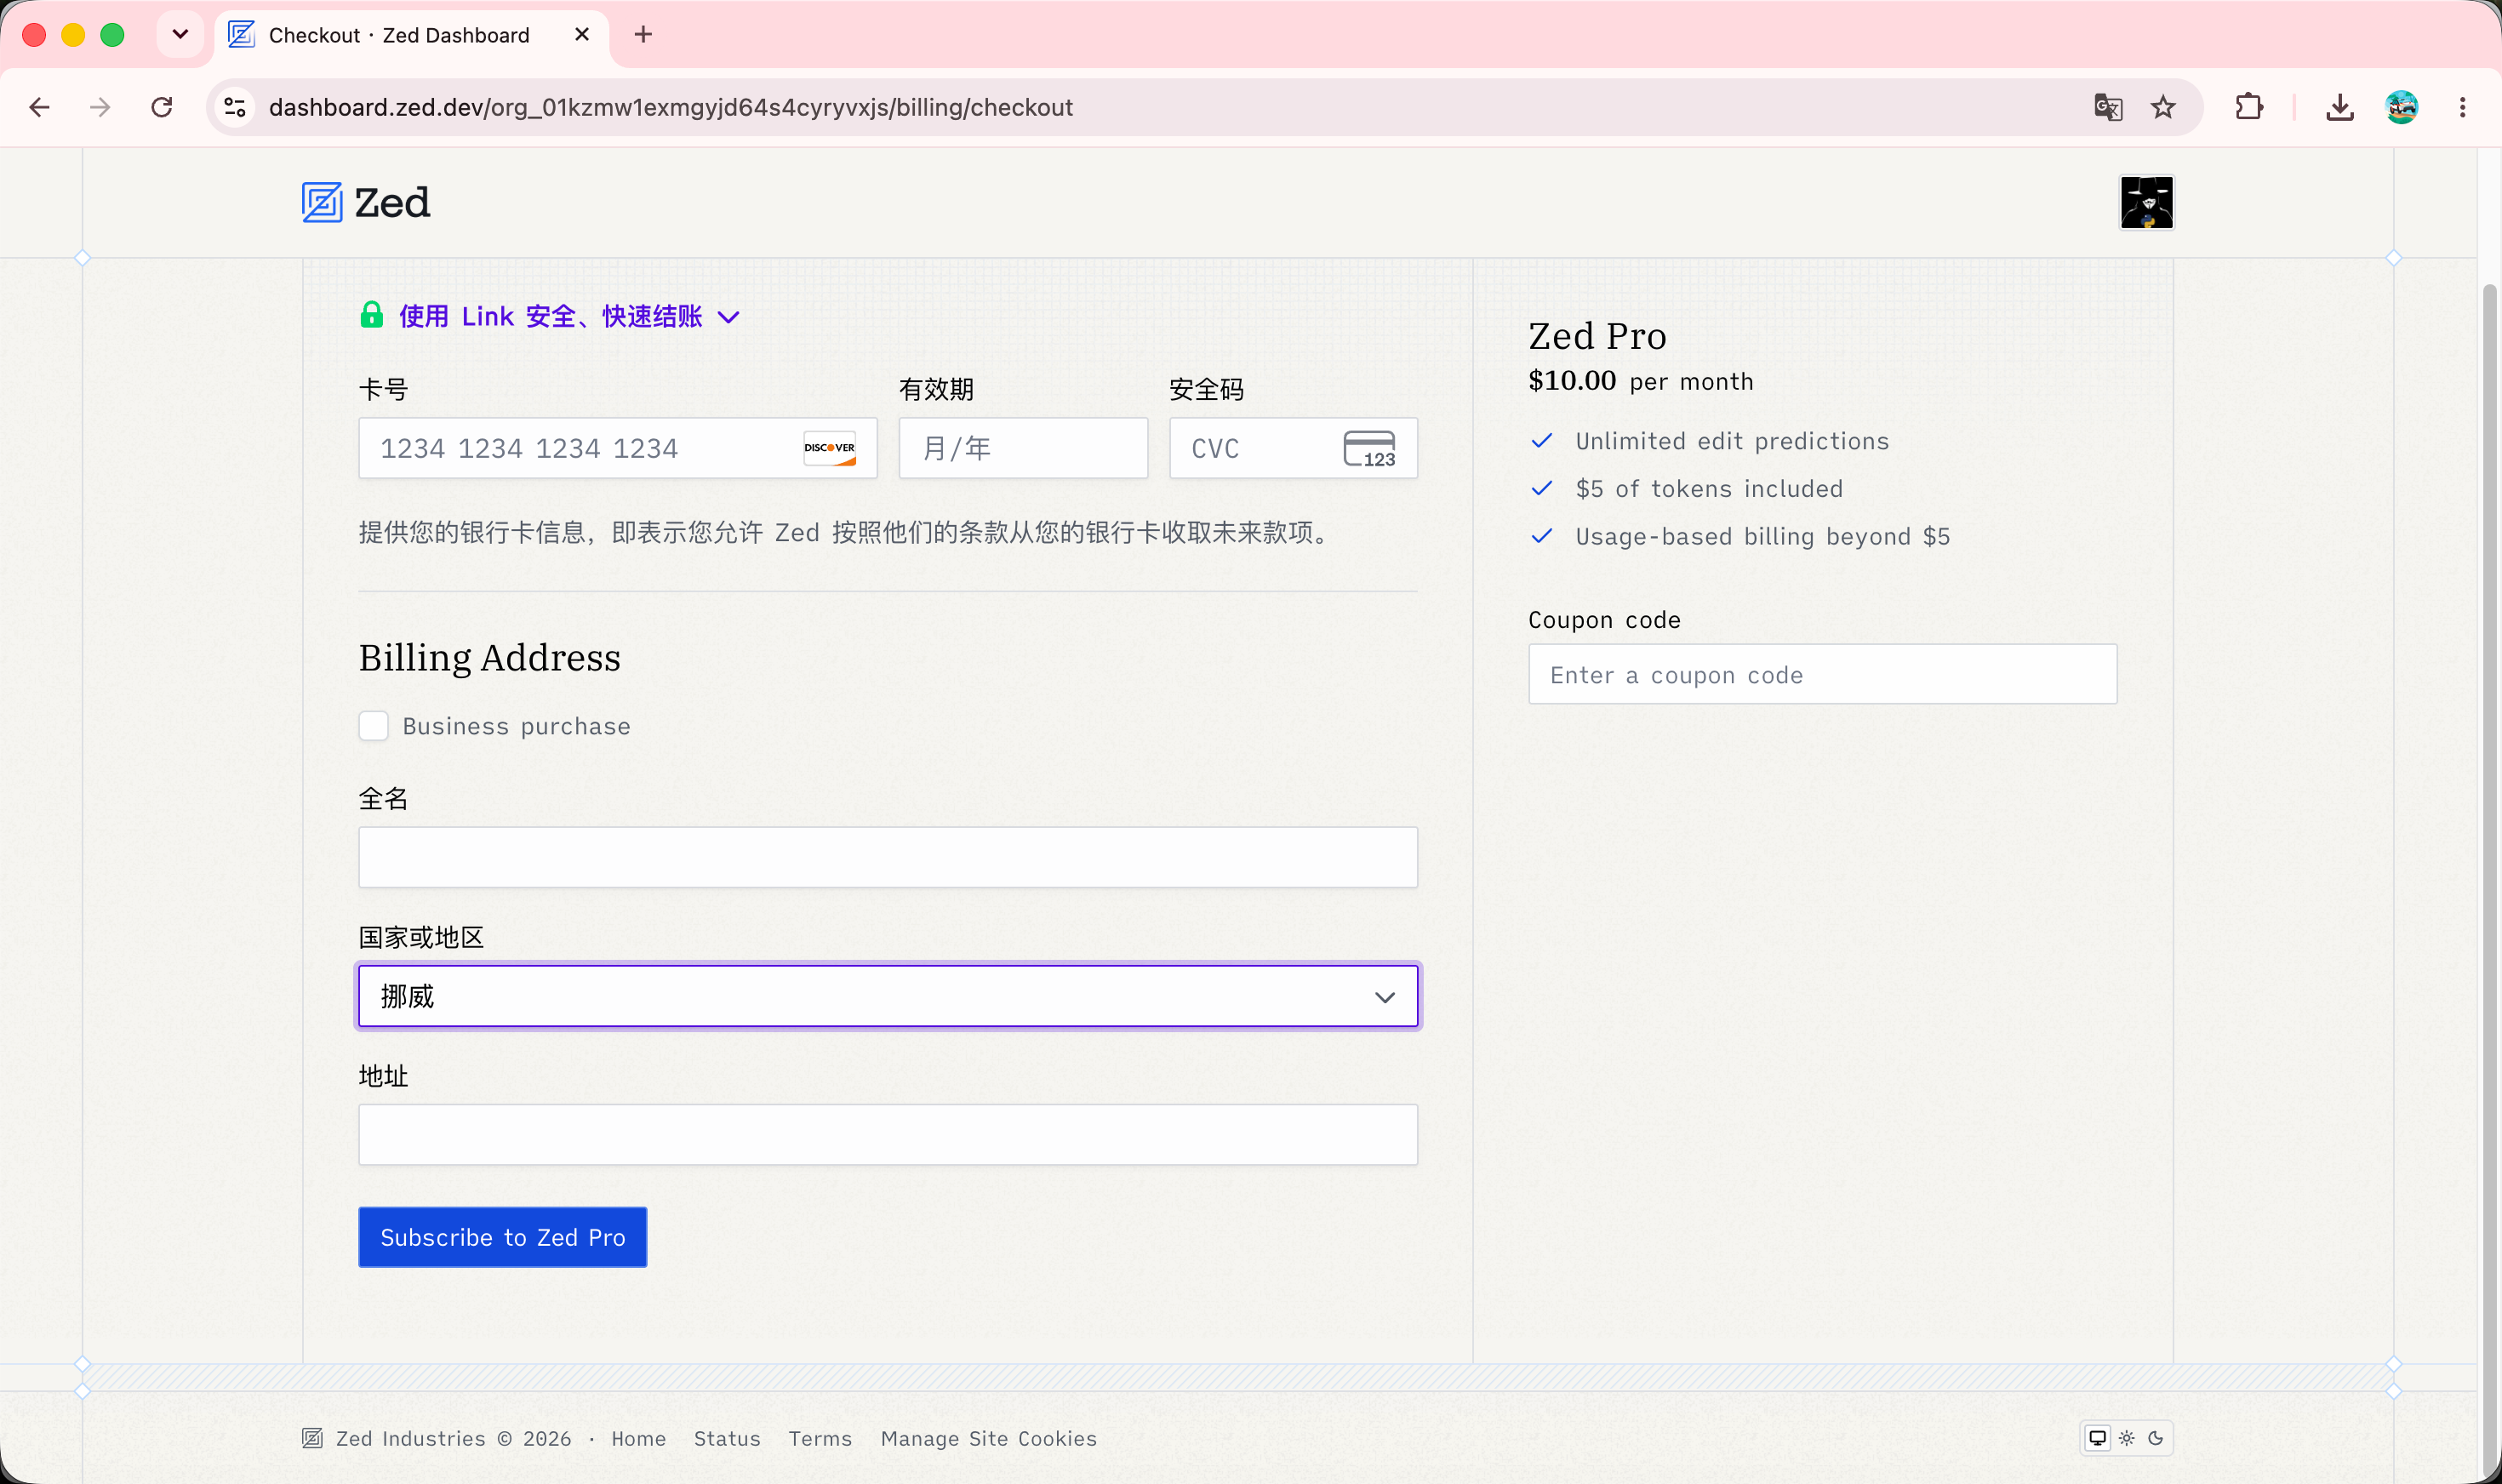Image resolution: width=2502 pixels, height=1484 pixels.
Task: Toggle the Business purchase checkbox
Action: (373, 726)
